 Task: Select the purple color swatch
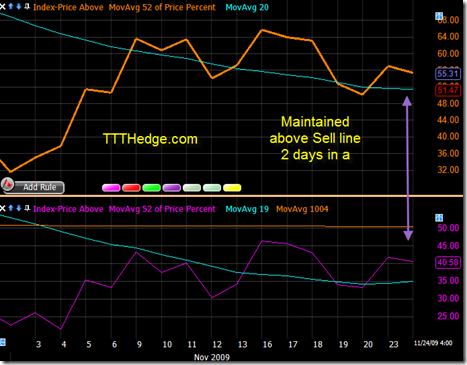coord(171,188)
